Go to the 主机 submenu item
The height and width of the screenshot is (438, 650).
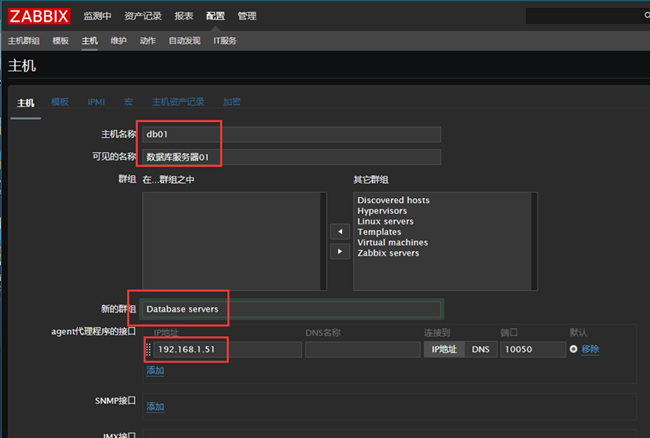pyautogui.click(x=90, y=41)
